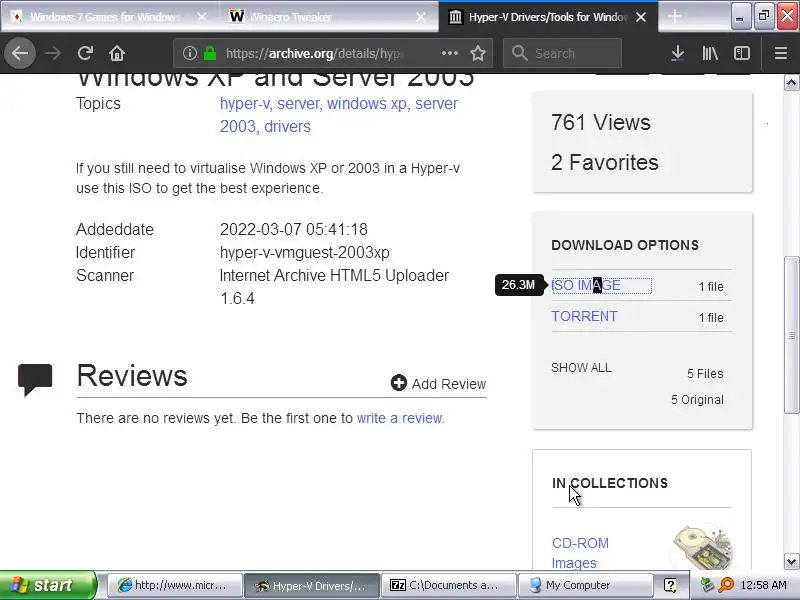The height and width of the screenshot is (600, 800).
Task: Open the drivers topic link
Action: pos(287,127)
